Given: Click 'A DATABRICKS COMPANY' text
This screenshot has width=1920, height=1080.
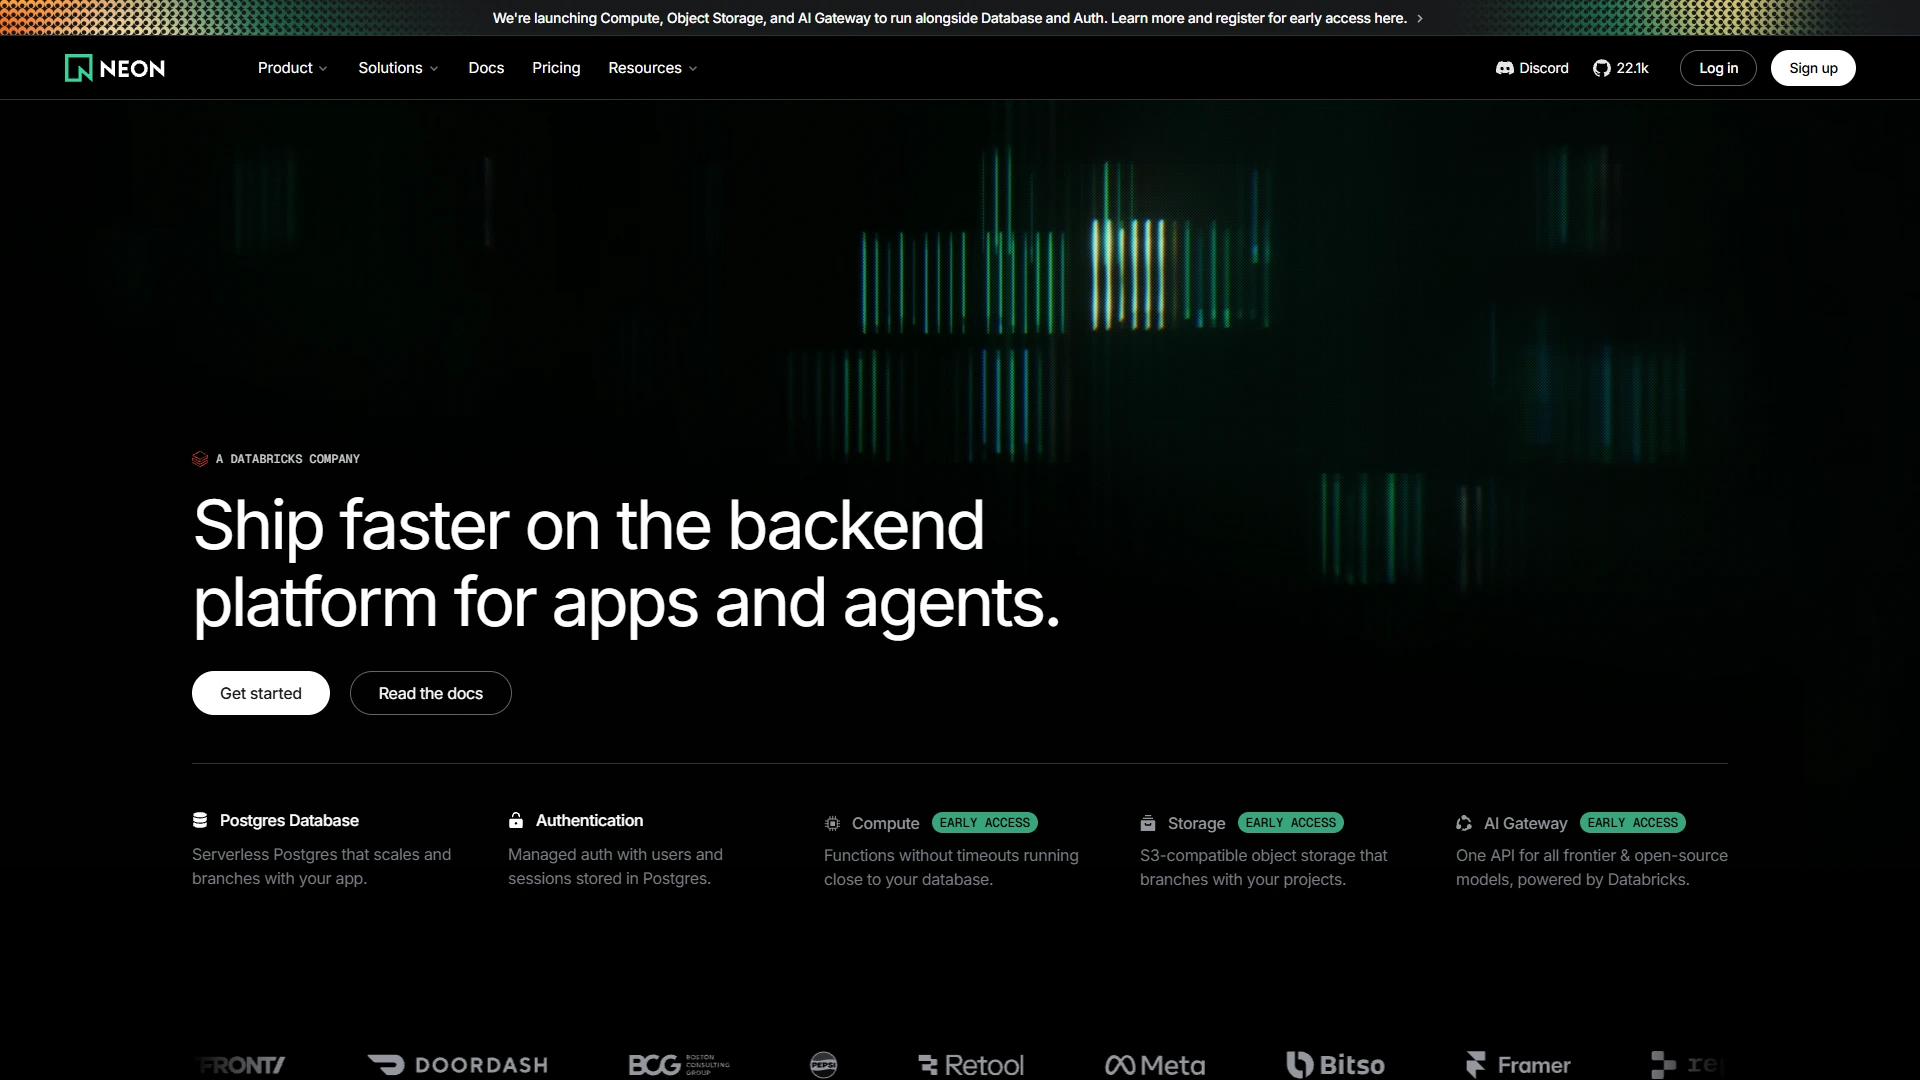Looking at the screenshot, I should click(x=288, y=459).
